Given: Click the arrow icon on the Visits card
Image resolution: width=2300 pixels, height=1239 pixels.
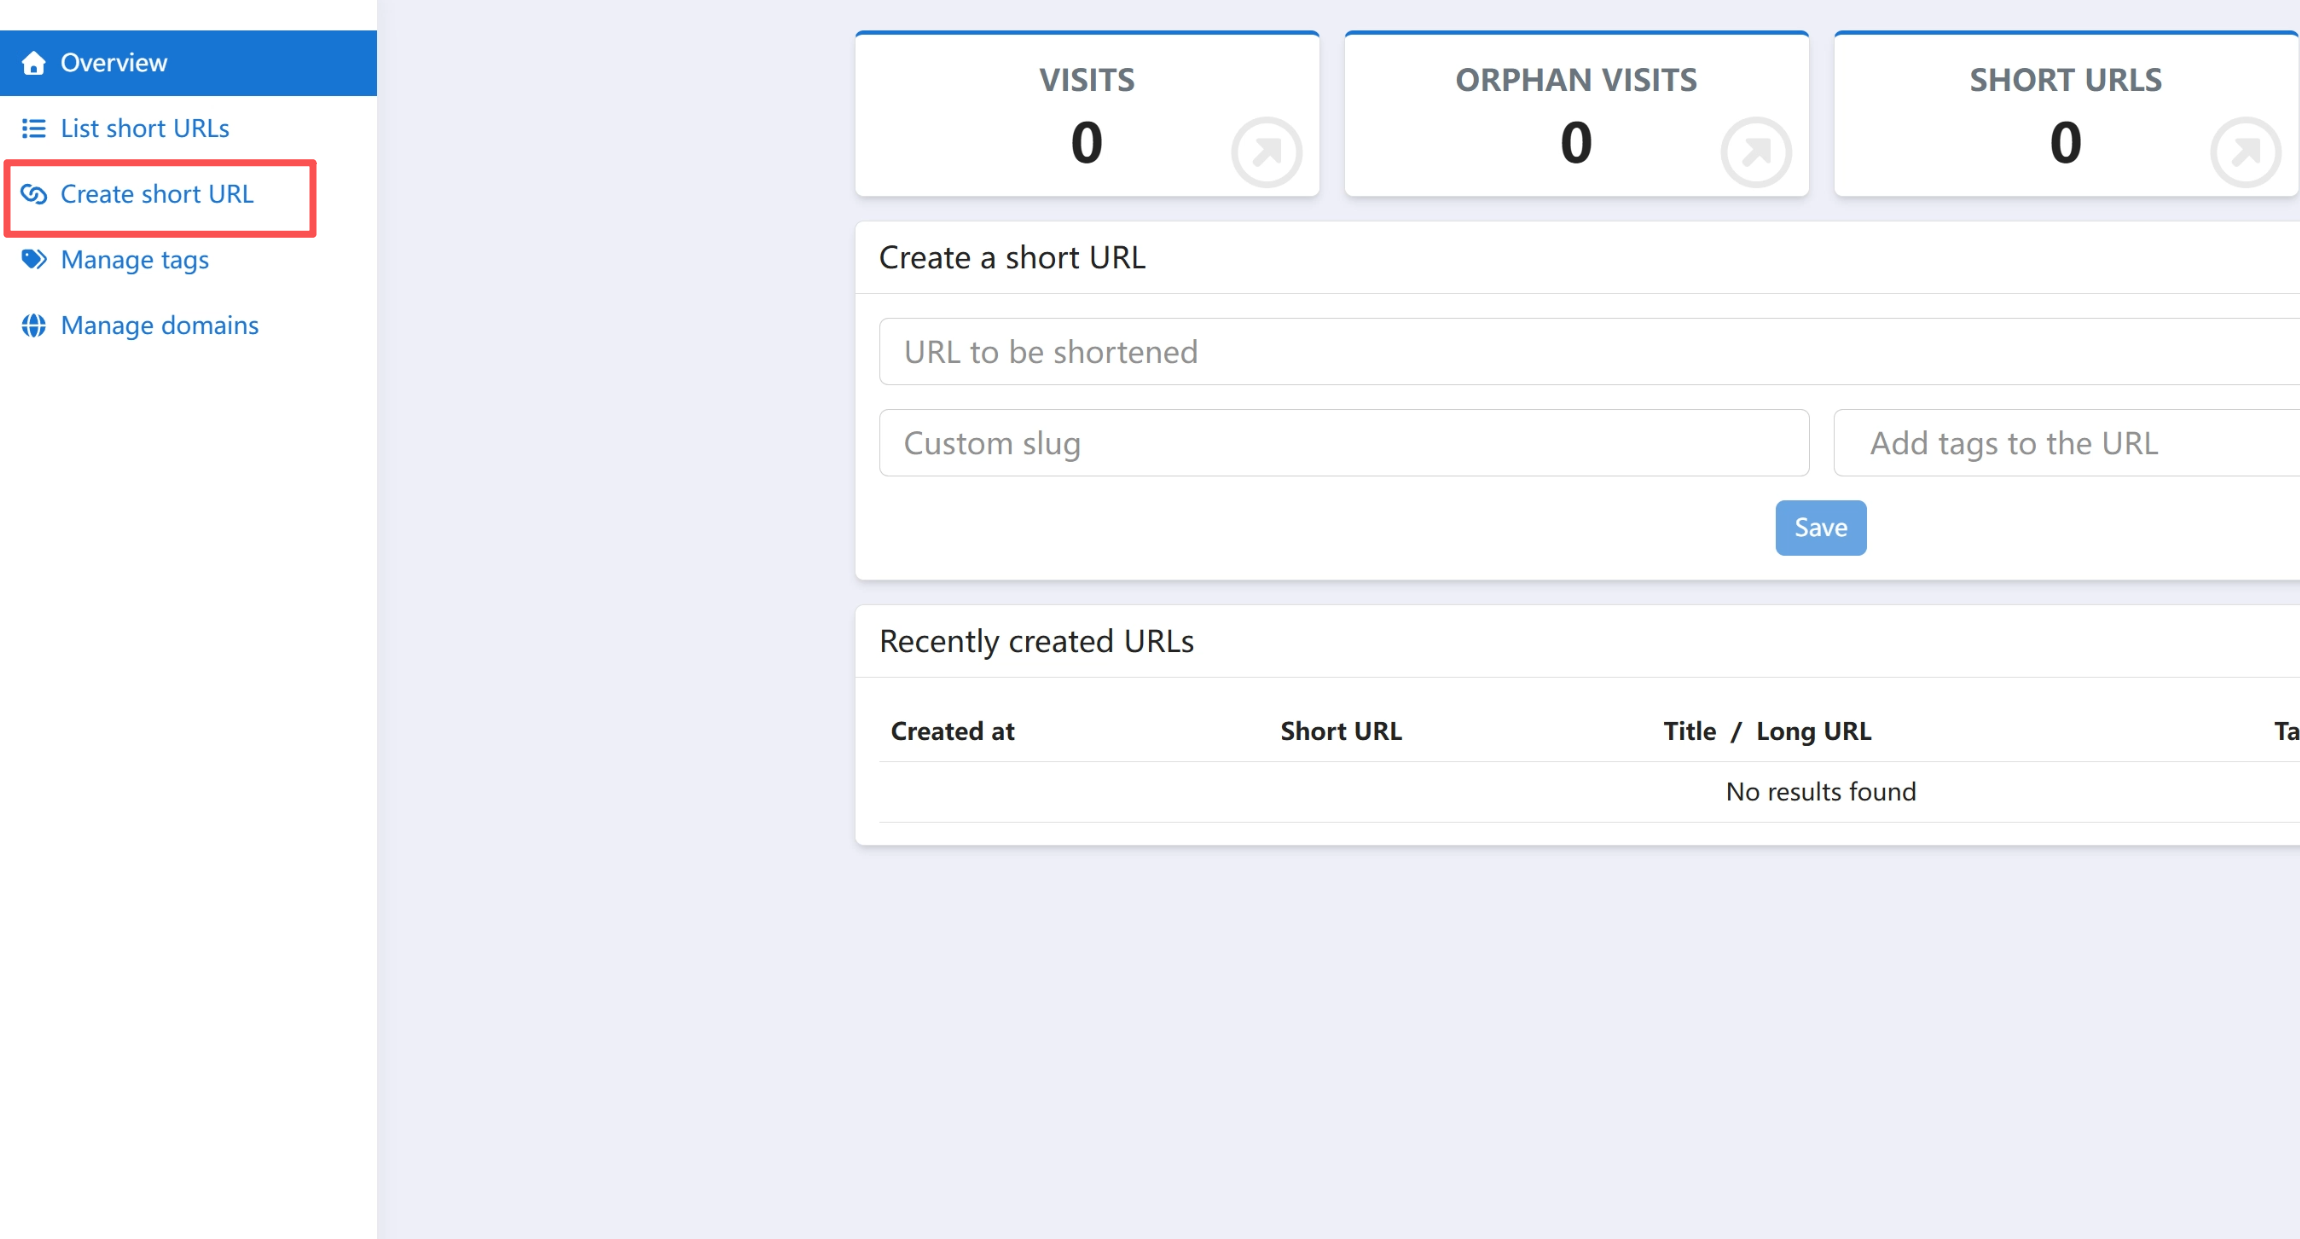Looking at the screenshot, I should tap(1266, 152).
